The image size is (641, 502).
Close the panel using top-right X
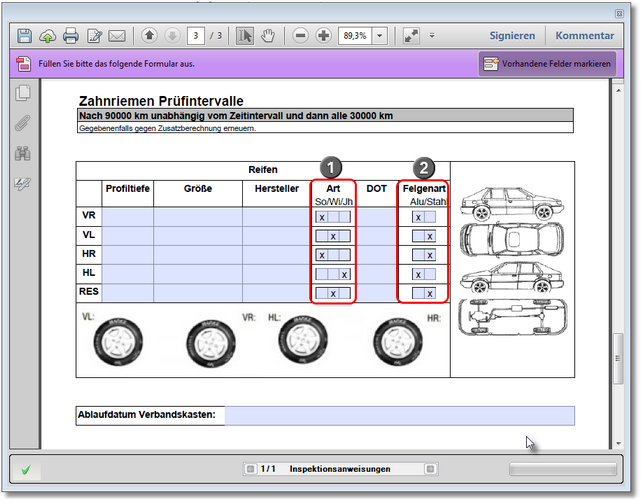coord(619,14)
